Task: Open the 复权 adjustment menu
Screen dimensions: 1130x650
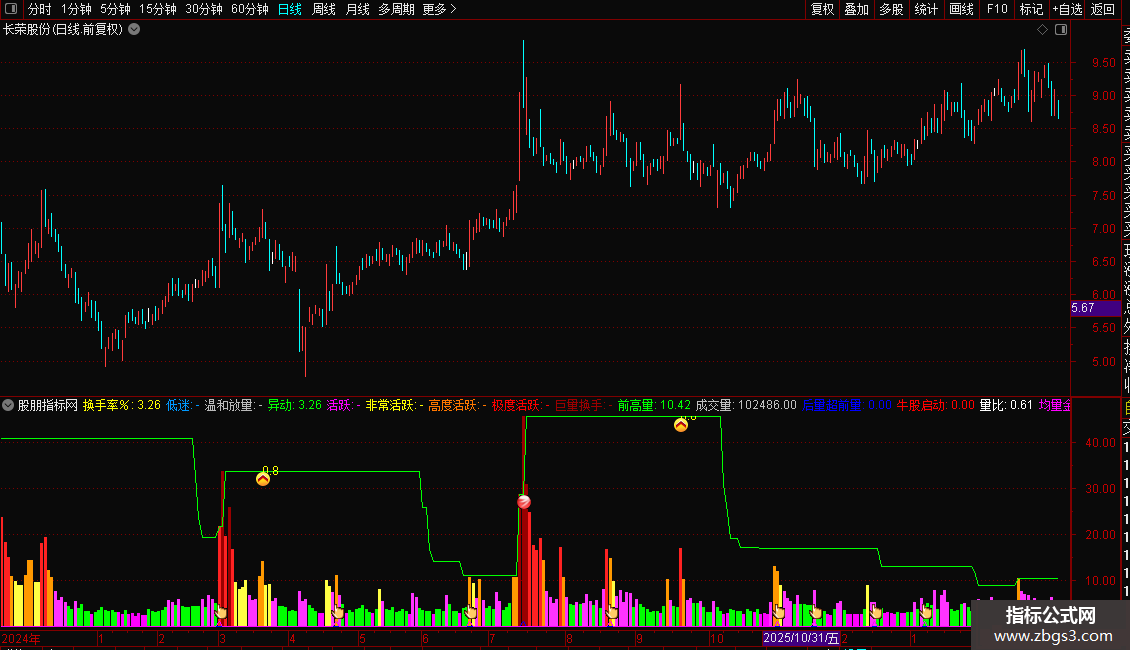Action: 822,9
